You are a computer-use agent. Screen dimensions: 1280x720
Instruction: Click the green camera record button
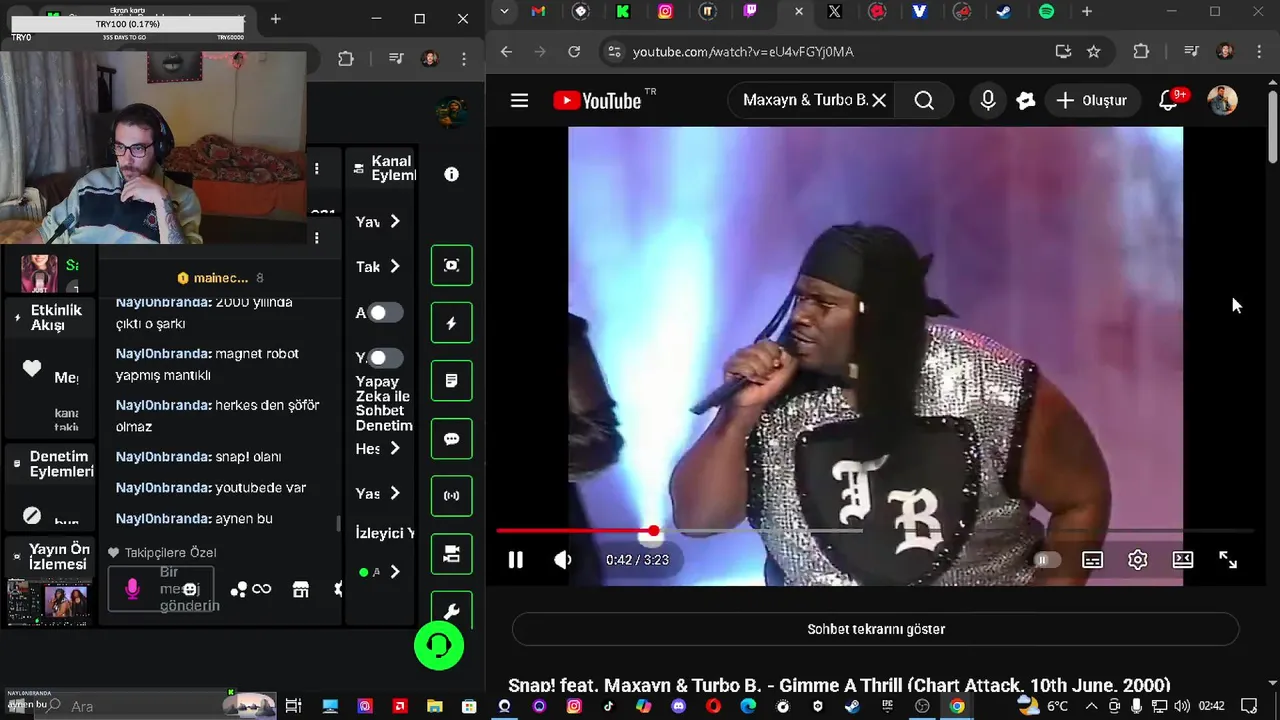tap(451, 554)
